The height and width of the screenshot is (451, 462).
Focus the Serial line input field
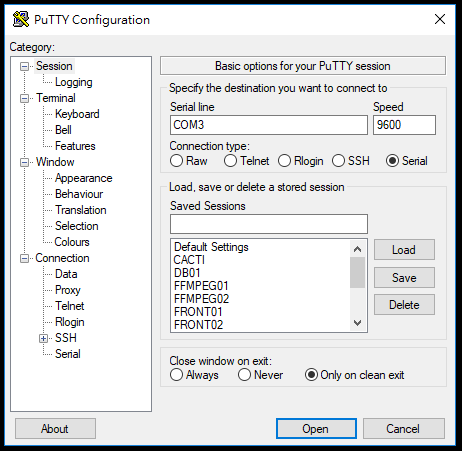pos(269,125)
